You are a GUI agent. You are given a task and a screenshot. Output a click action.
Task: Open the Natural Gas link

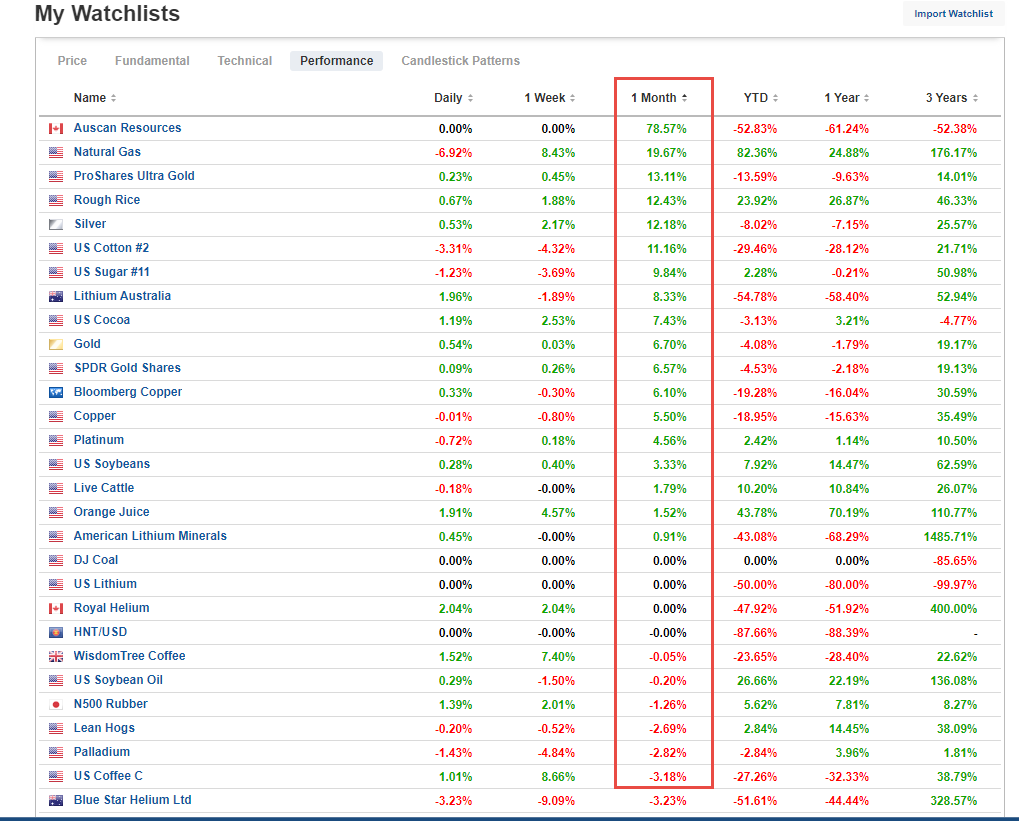pos(107,152)
